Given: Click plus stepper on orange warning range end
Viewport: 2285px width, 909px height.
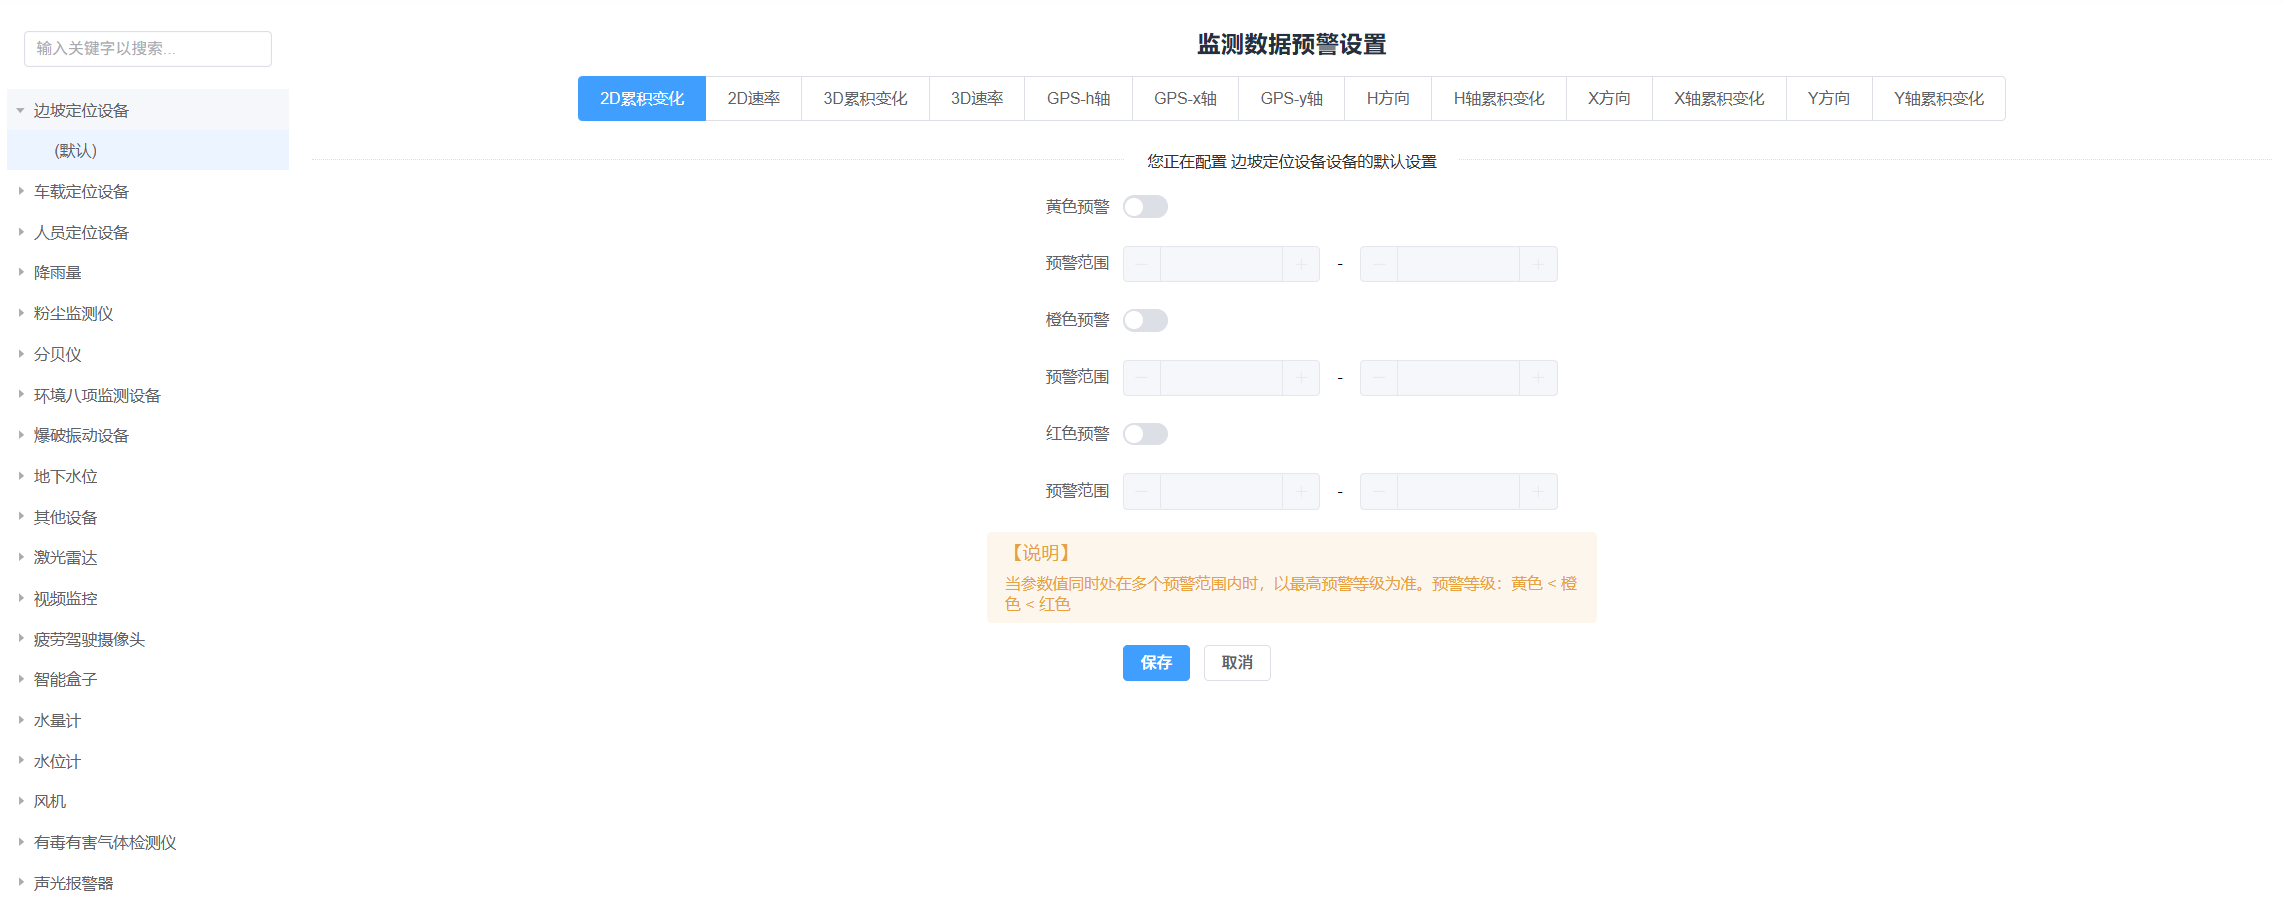Looking at the screenshot, I should 1538,378.
